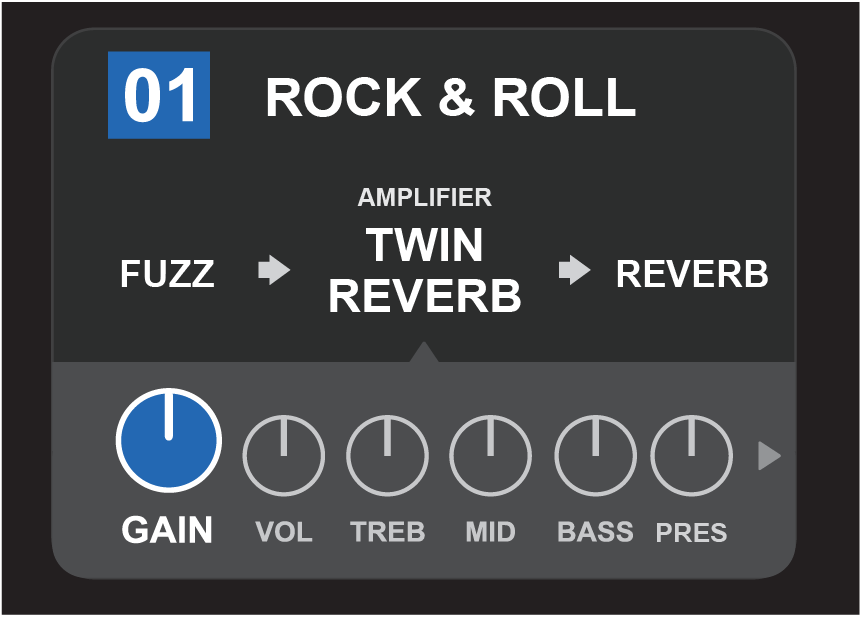862x617 pixels.
Task: Click the triangle pointer under amplifier
Action: click(424, 353)
